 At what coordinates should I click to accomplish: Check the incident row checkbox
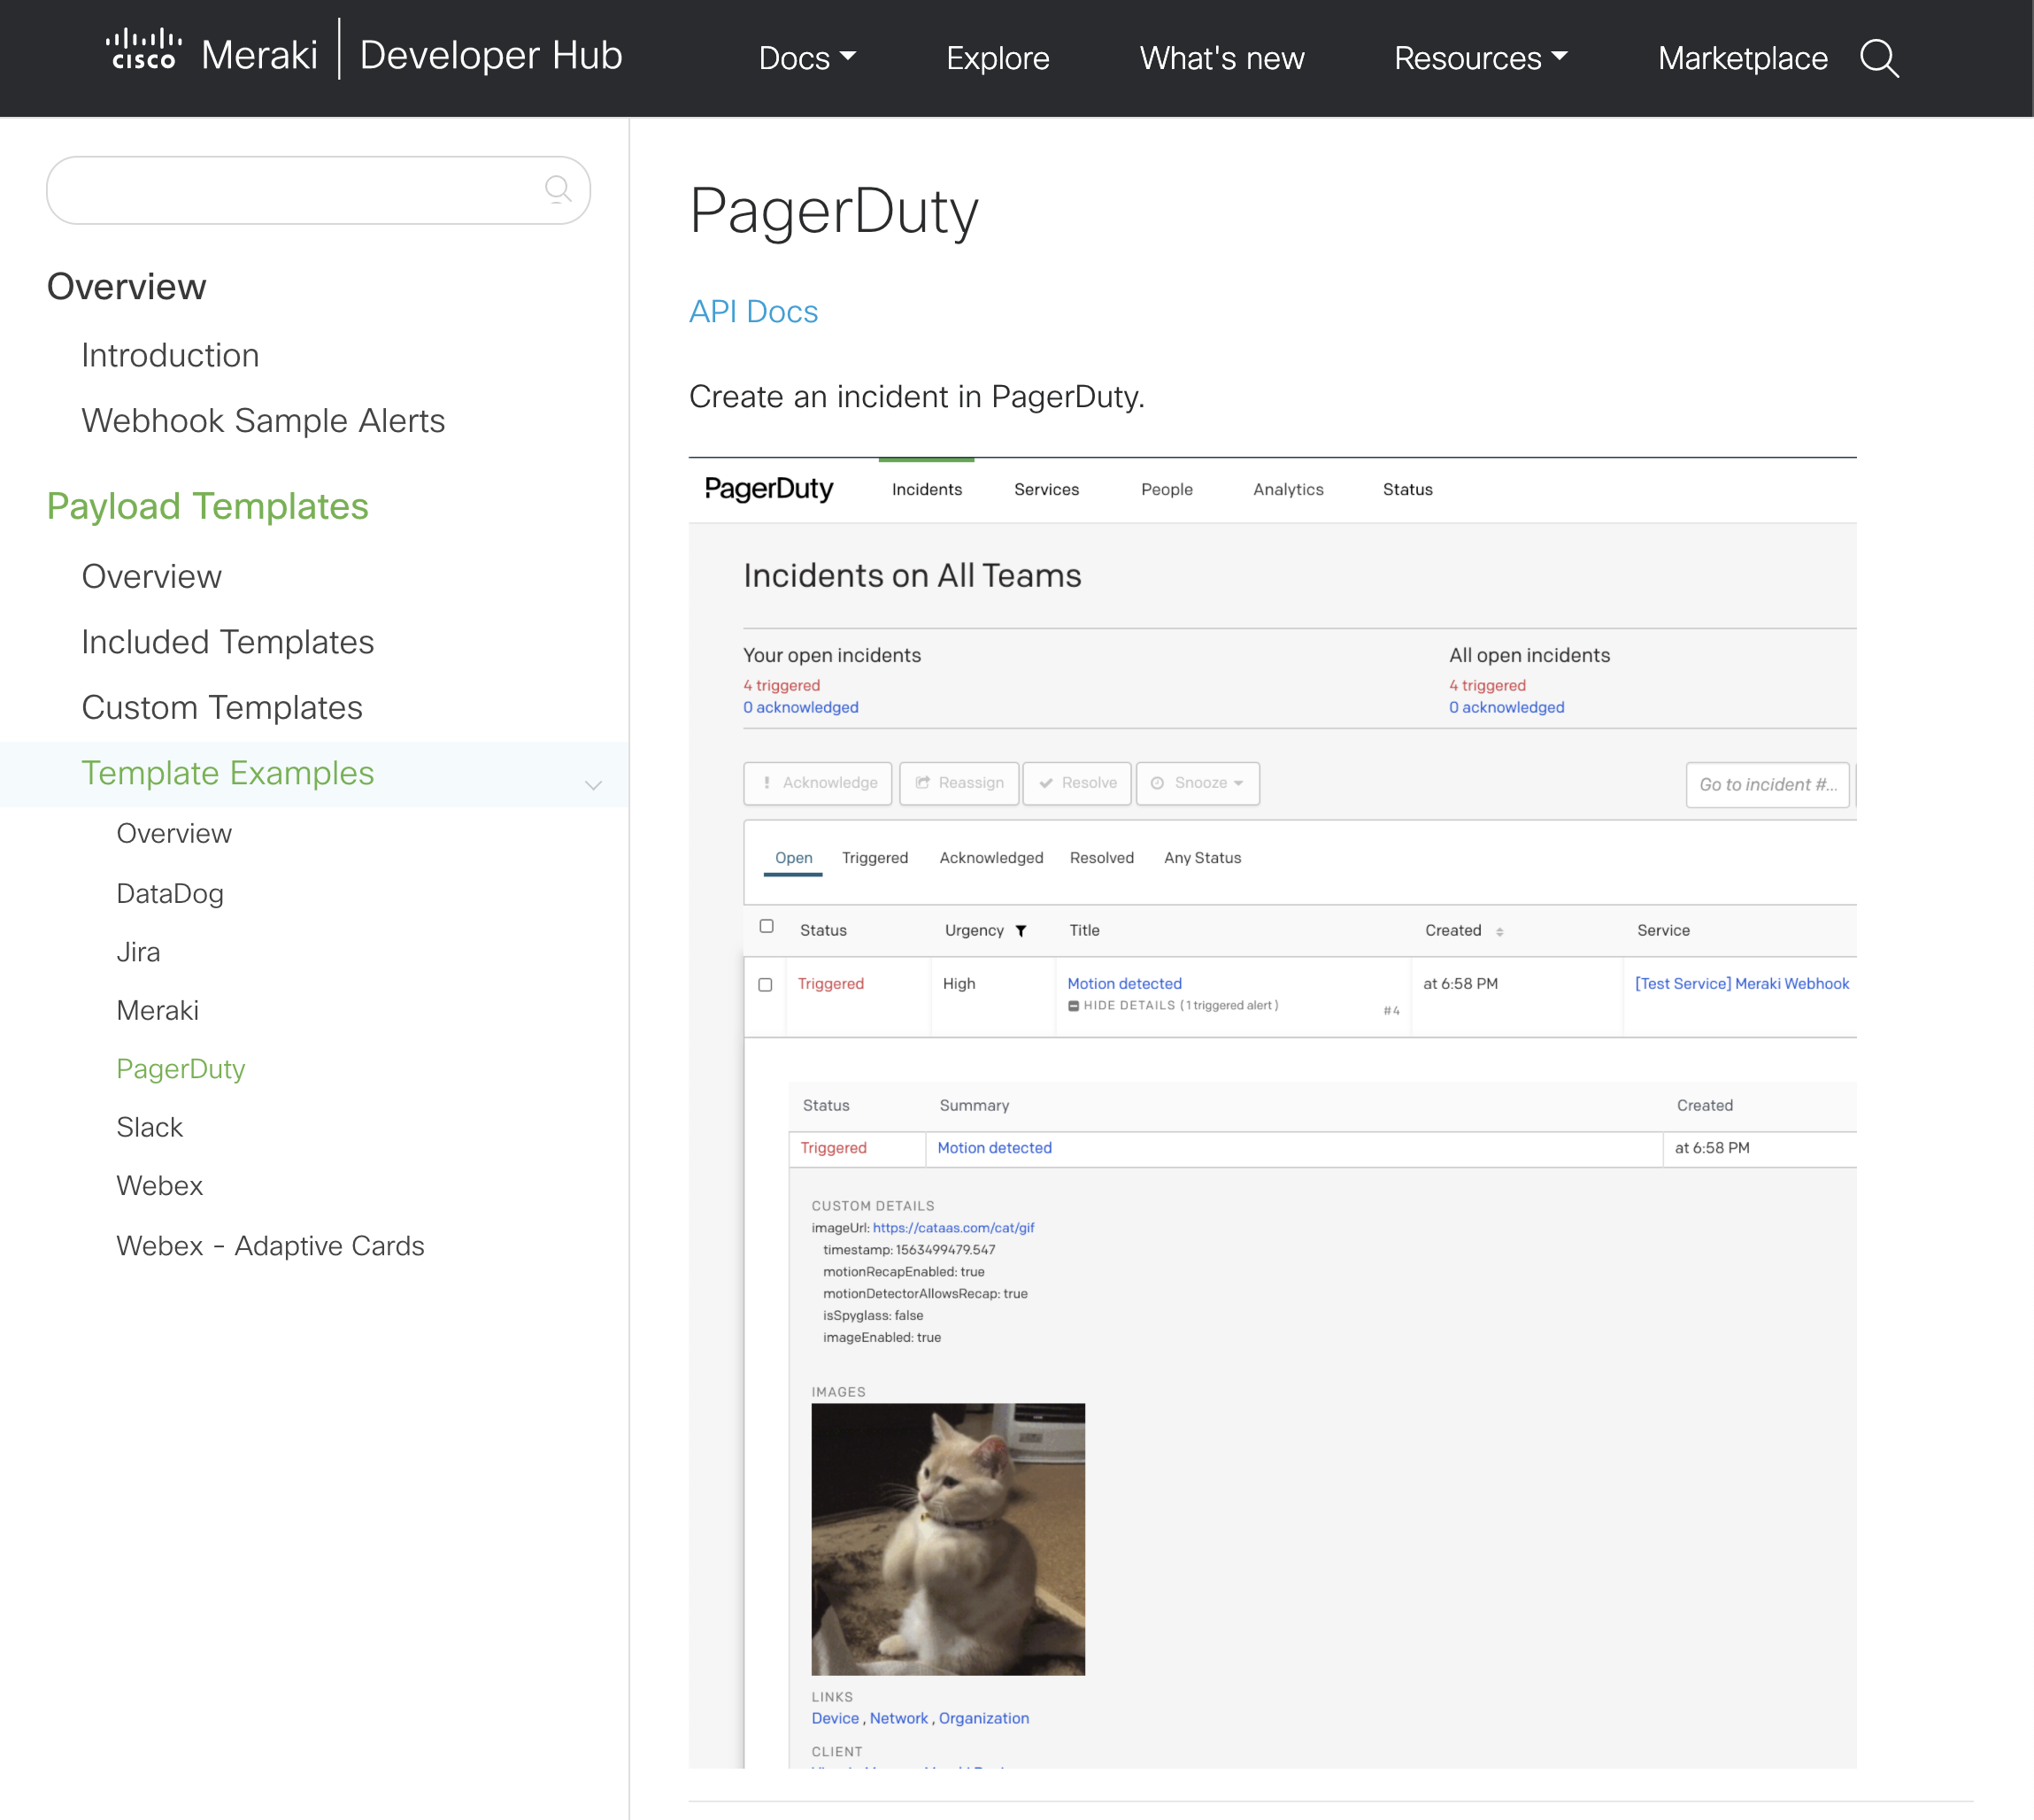coord(764,983)
